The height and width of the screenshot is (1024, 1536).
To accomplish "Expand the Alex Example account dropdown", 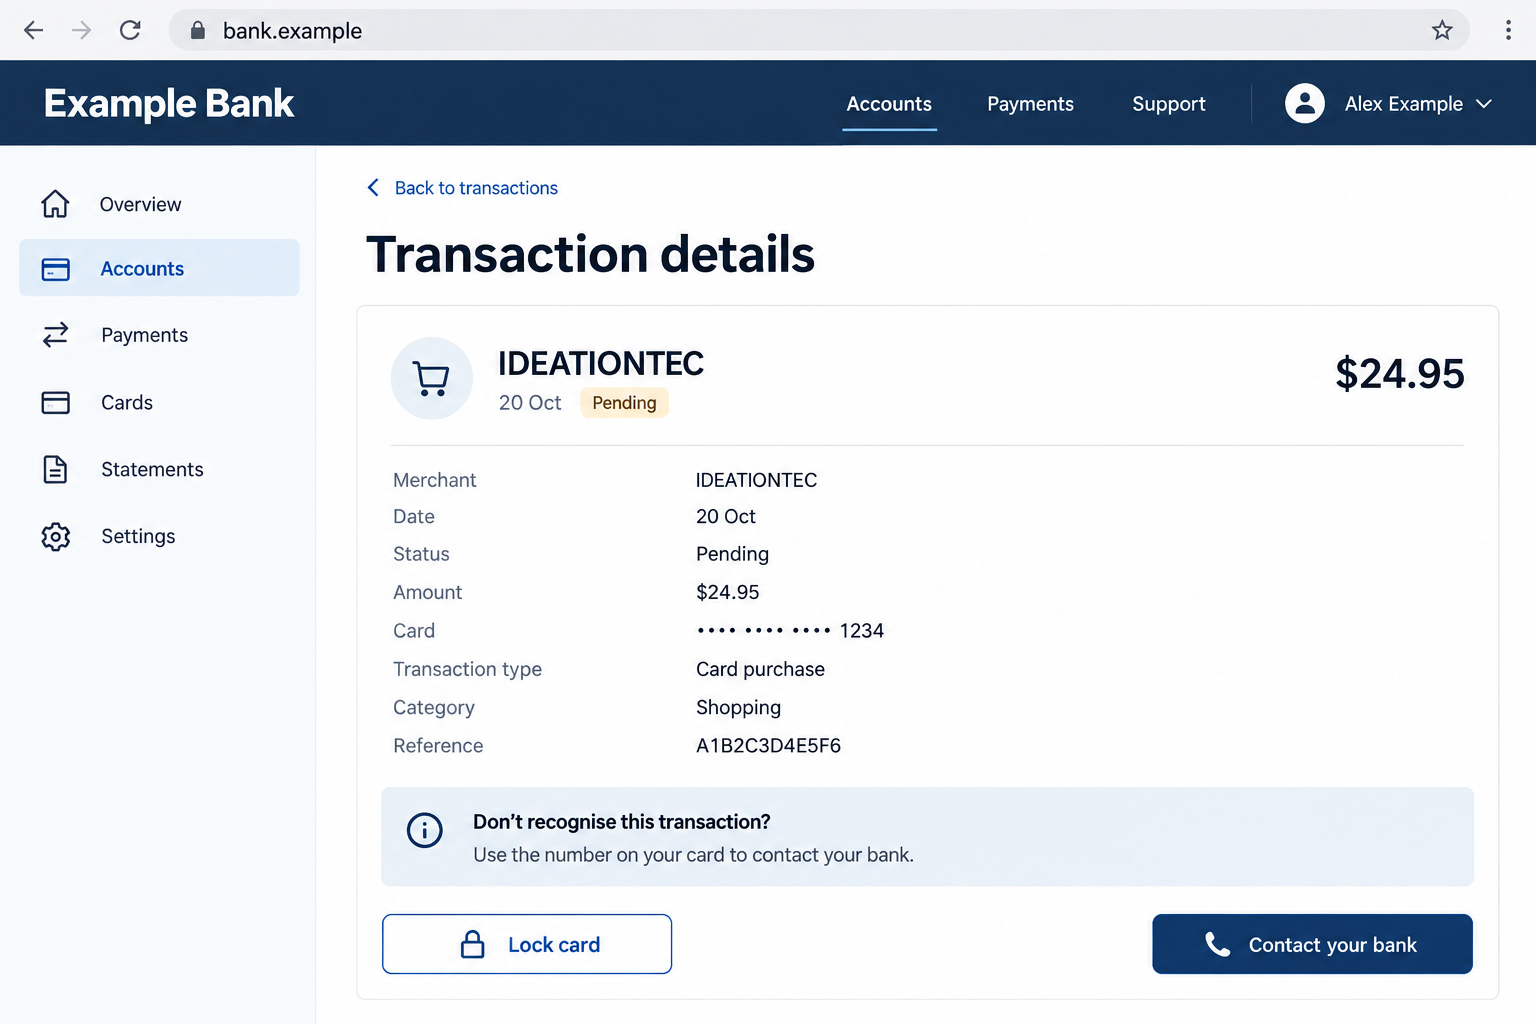I will (1484, 104).
